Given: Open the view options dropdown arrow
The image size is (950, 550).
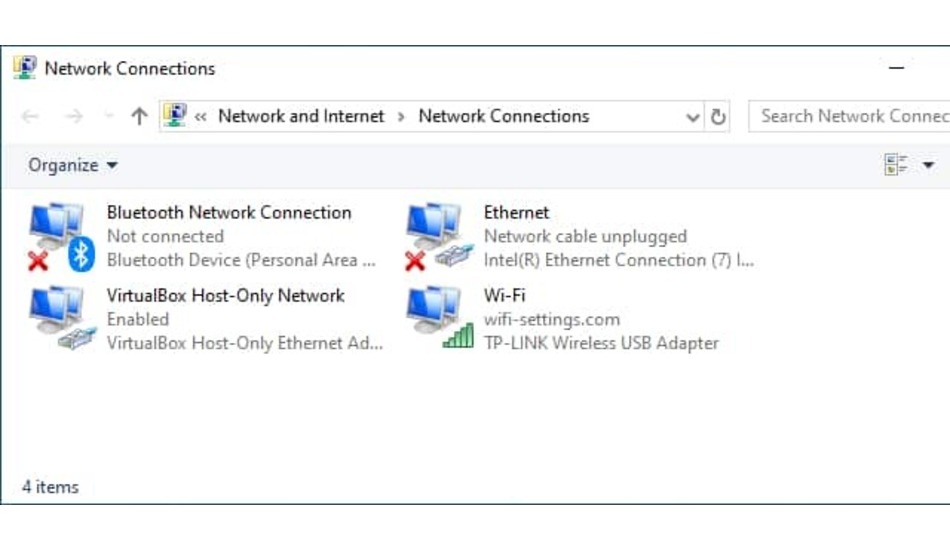Looking at the screenshot, I should pos(928,165).
